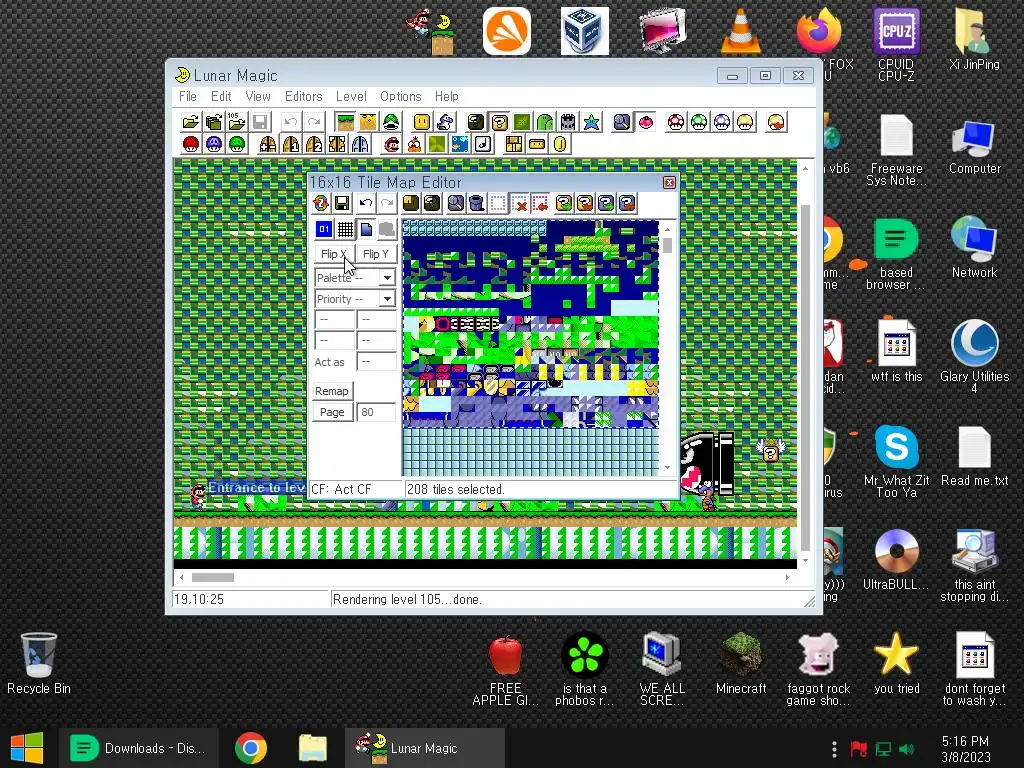
Task: Open the Options menu
Action: click(x=401, y=97)
